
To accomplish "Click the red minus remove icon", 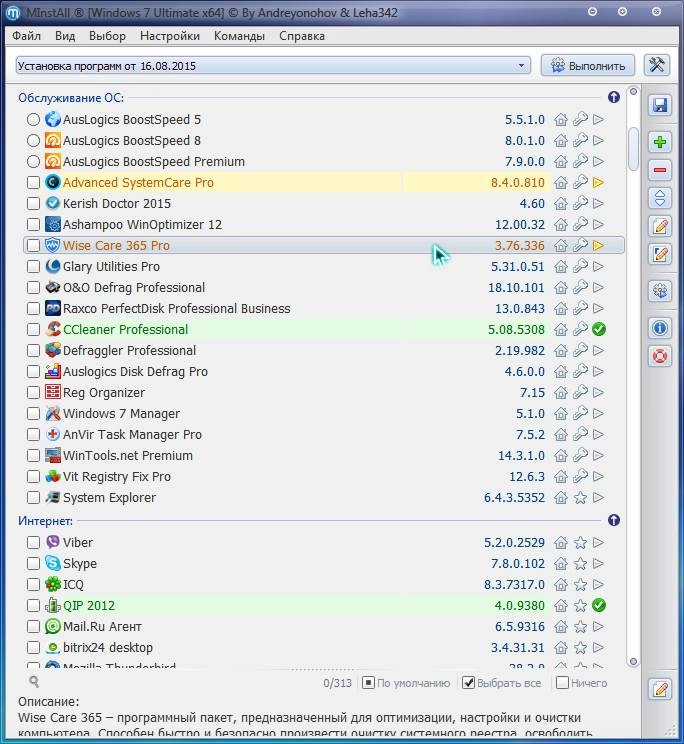I will [x=660, y=169].
